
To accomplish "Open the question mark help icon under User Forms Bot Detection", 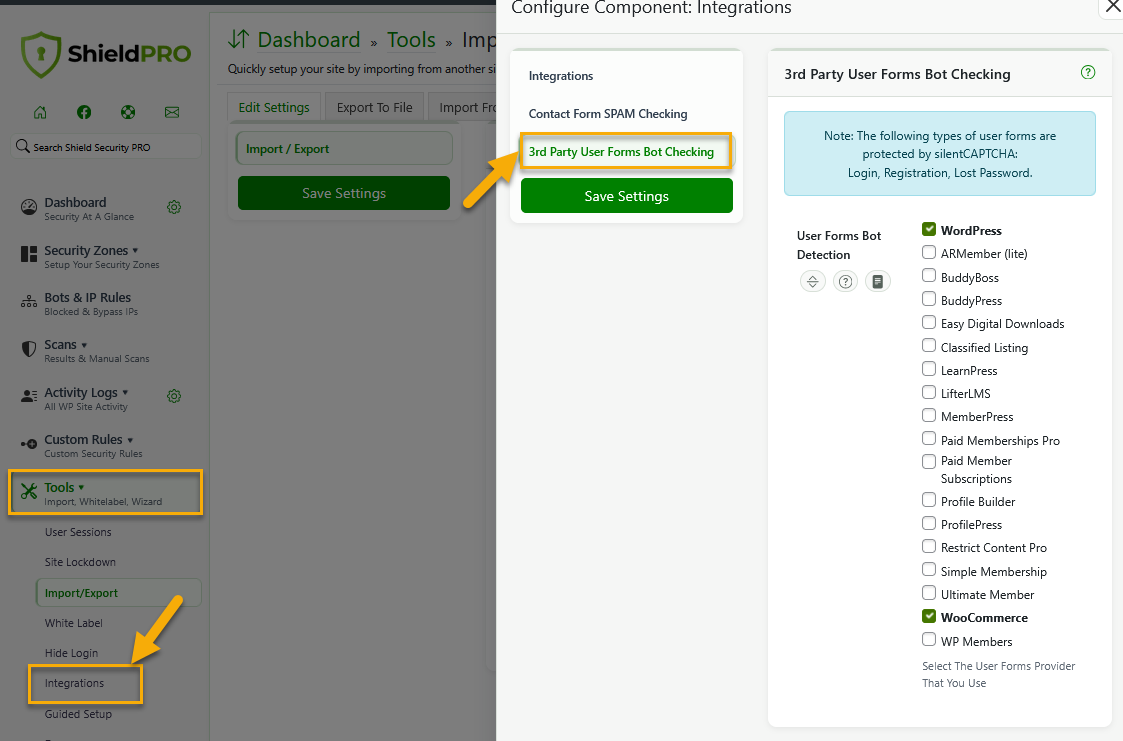I will [845, 281].
